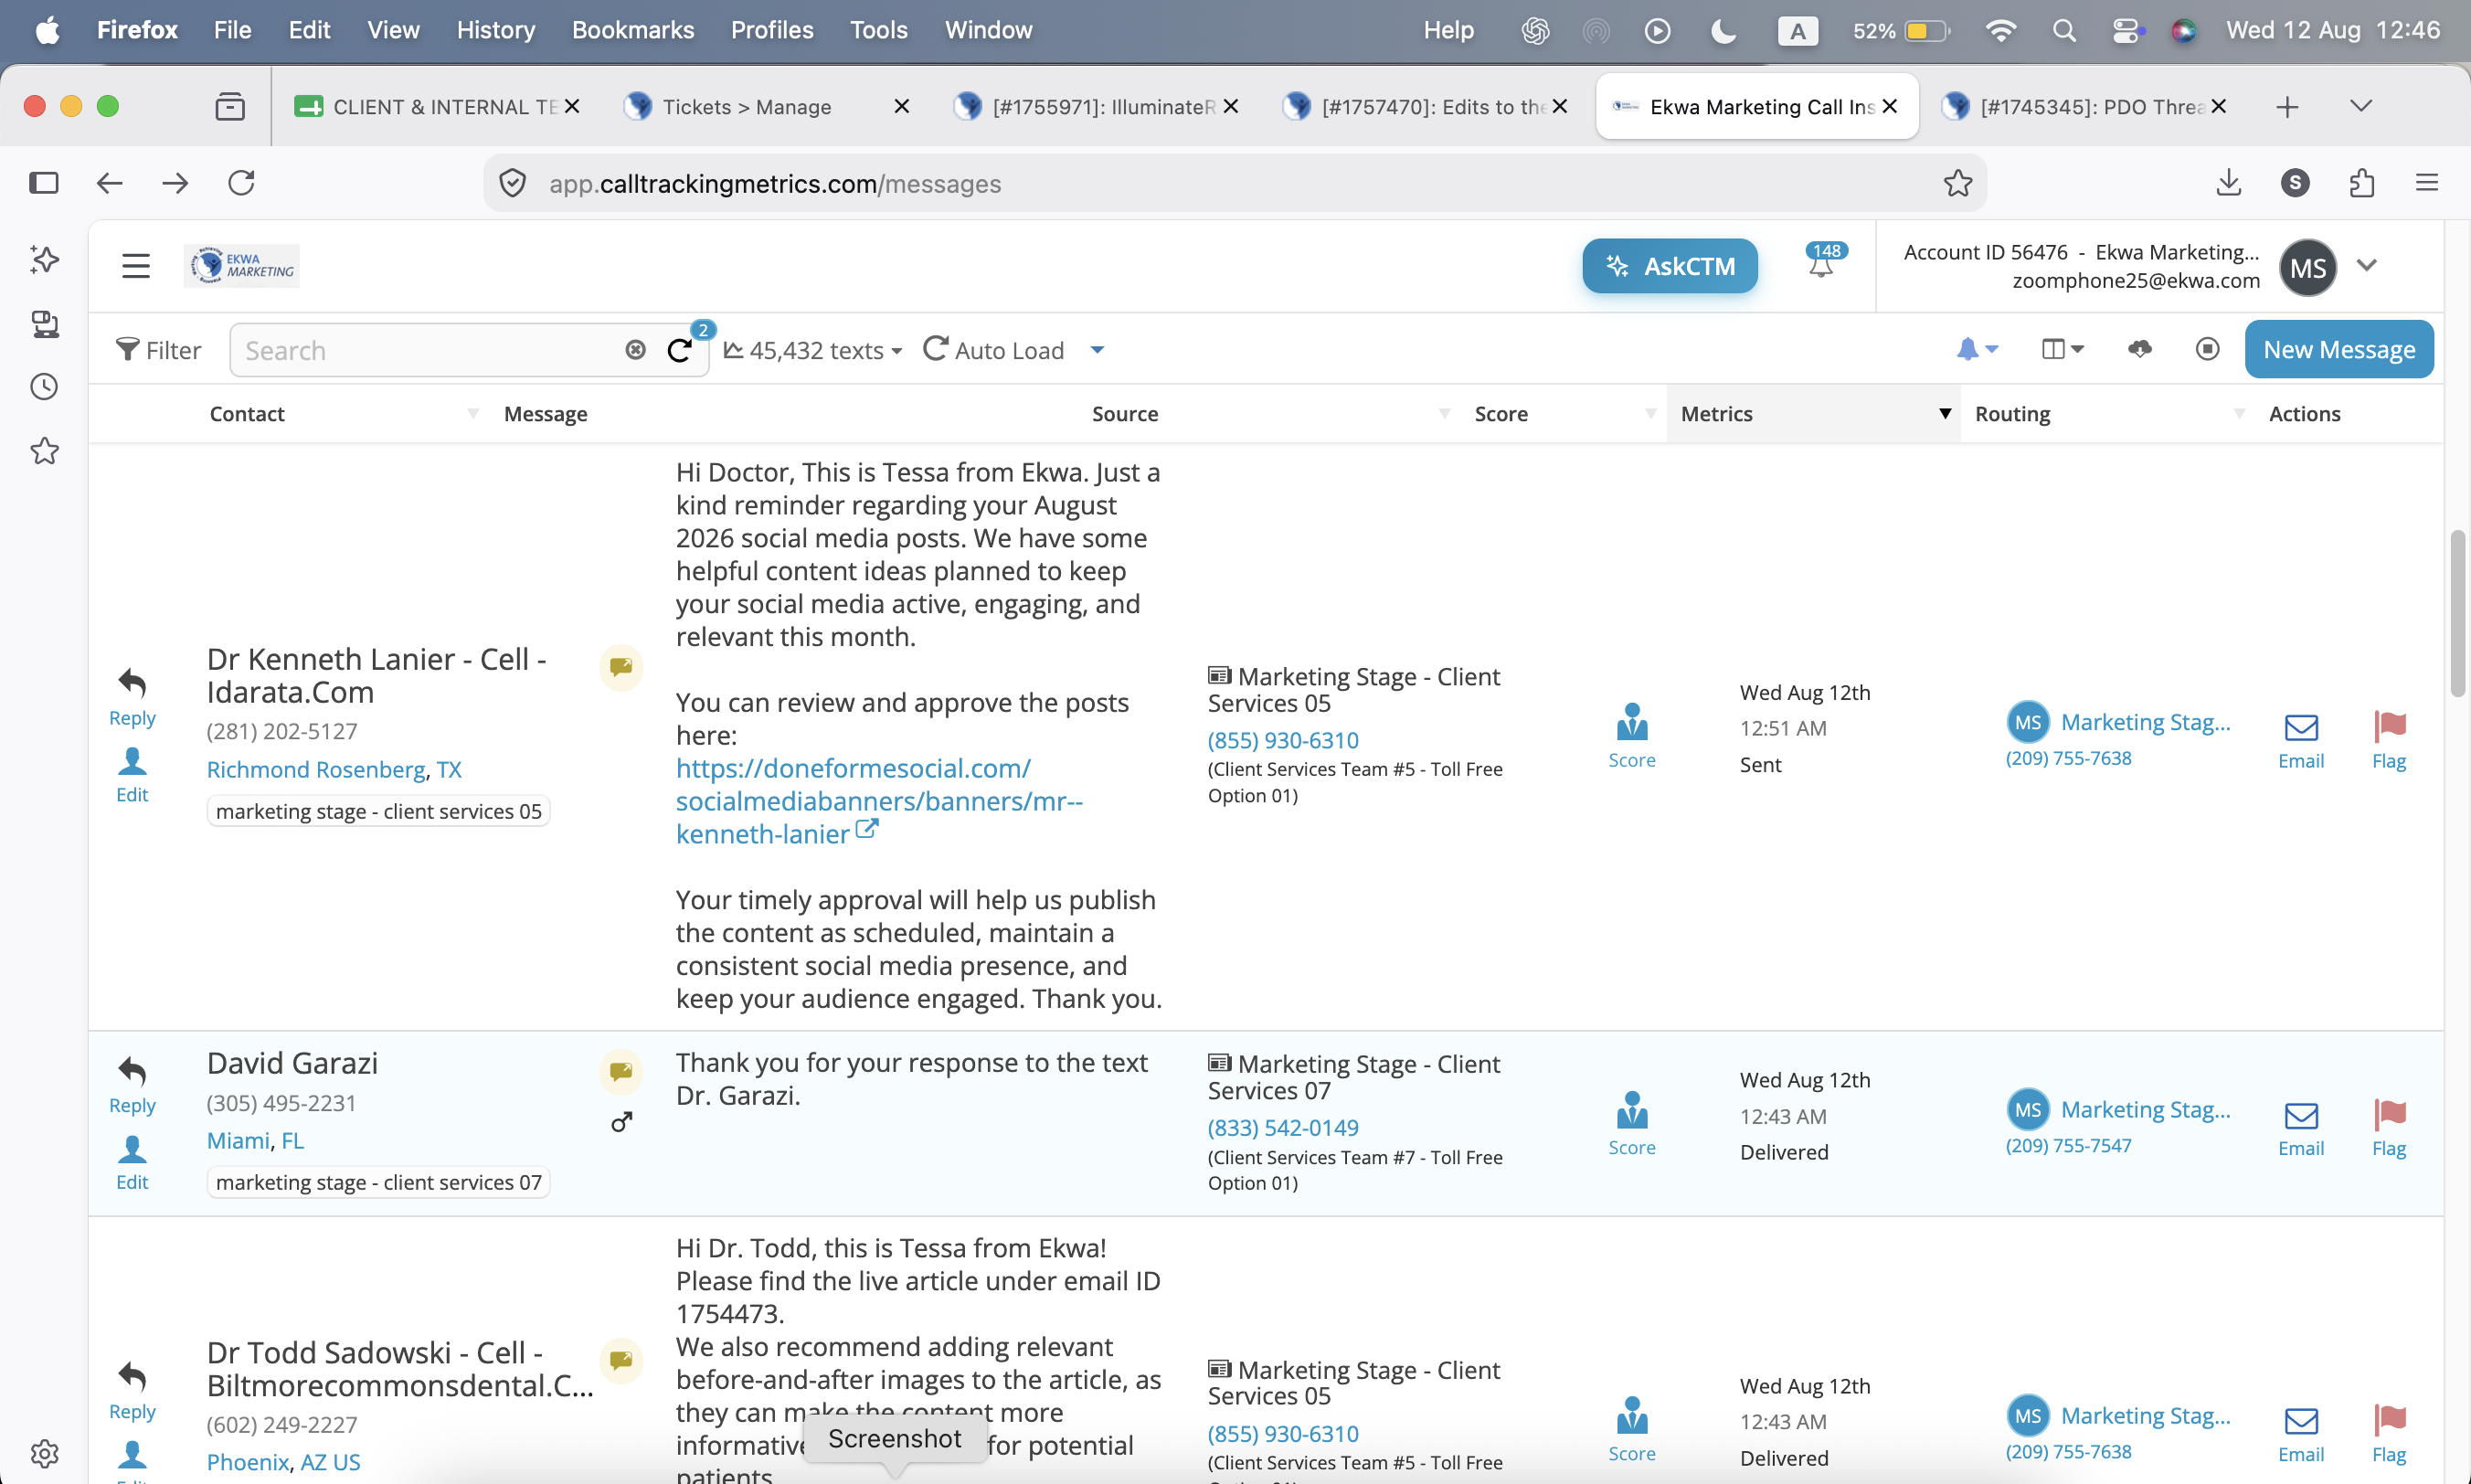Screen dimensions: 2471x1484
Task: Clear the Search field with X icon
Action: click(635, 350)
